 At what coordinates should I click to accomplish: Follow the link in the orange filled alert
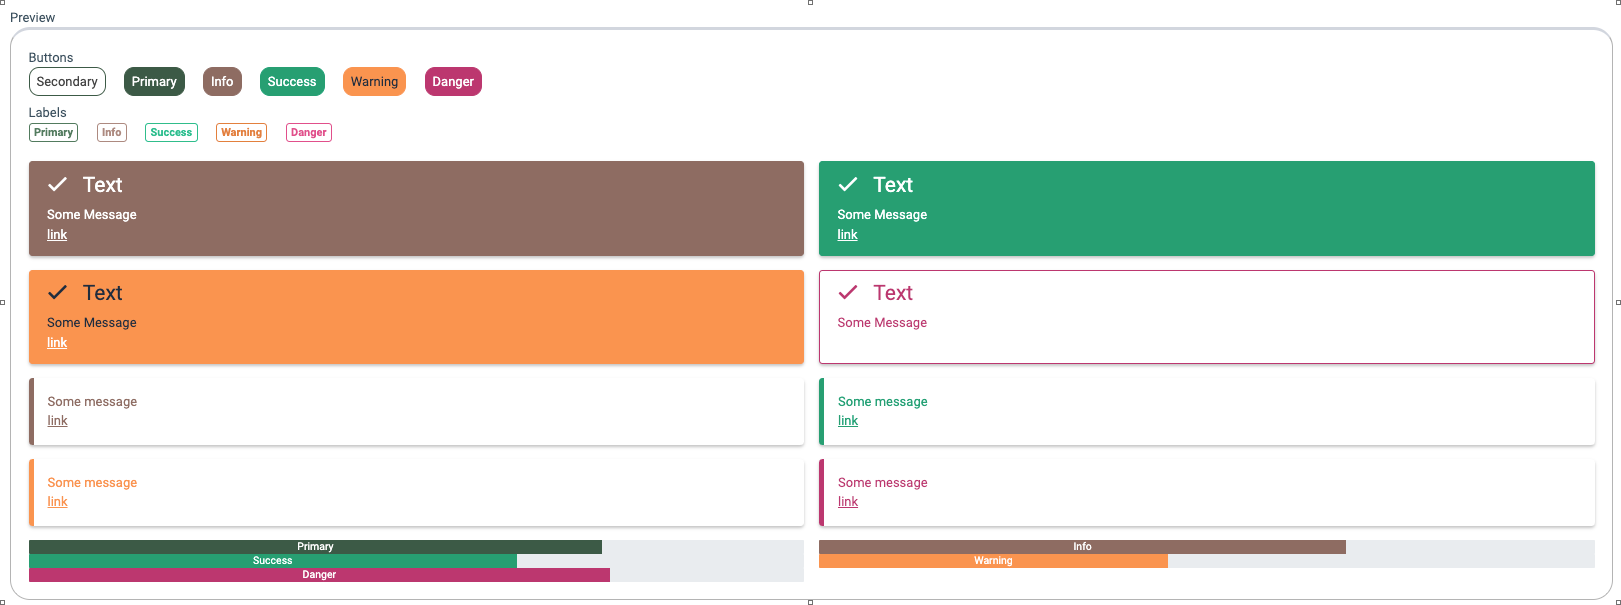coord(57,343)
